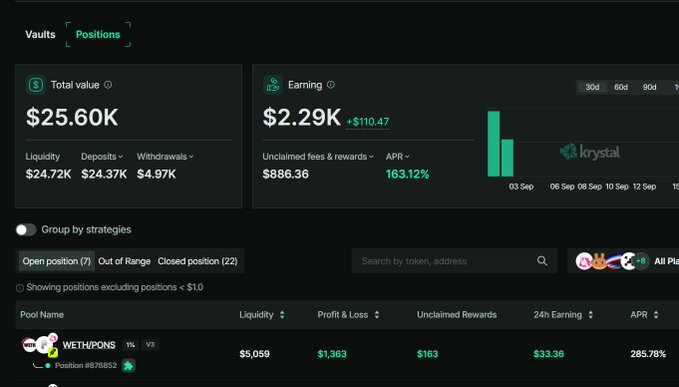The height and width of the screenshot is (387, 679).
Task: Switch to the Vaults tab
Action: coord(40,35)
